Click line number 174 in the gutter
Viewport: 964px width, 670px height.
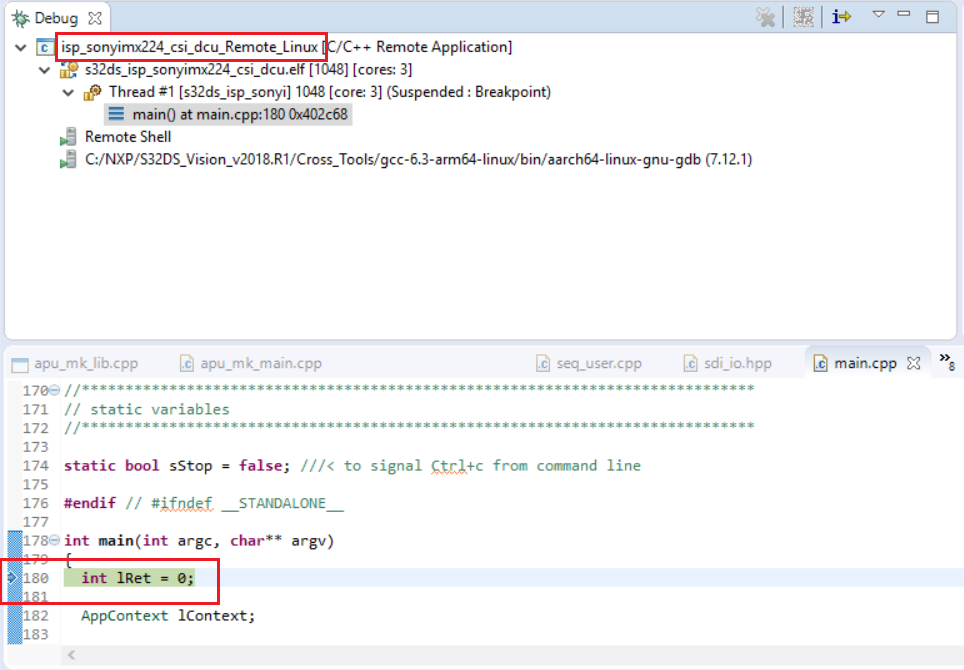[36, 465]
